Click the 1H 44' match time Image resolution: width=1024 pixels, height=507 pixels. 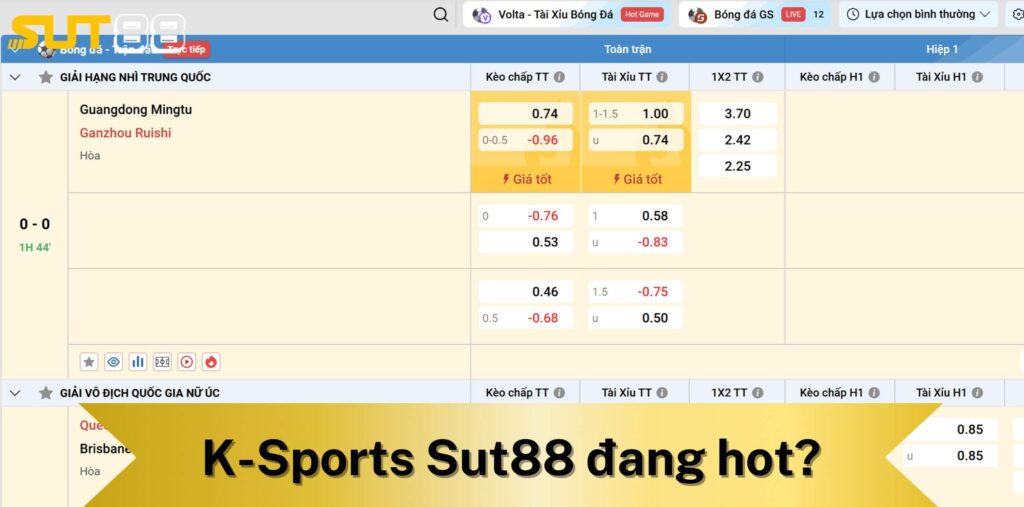35,248
